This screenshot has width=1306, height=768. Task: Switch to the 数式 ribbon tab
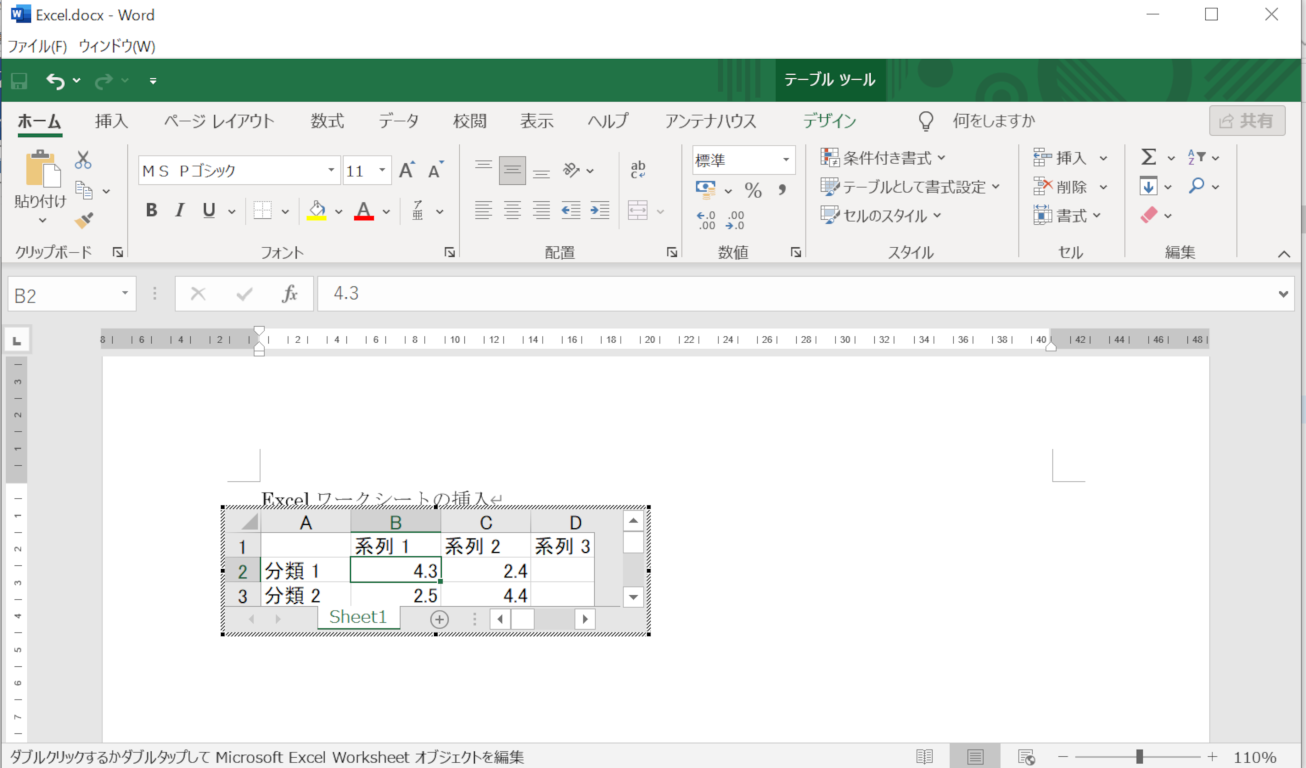(x=327, y=121)
